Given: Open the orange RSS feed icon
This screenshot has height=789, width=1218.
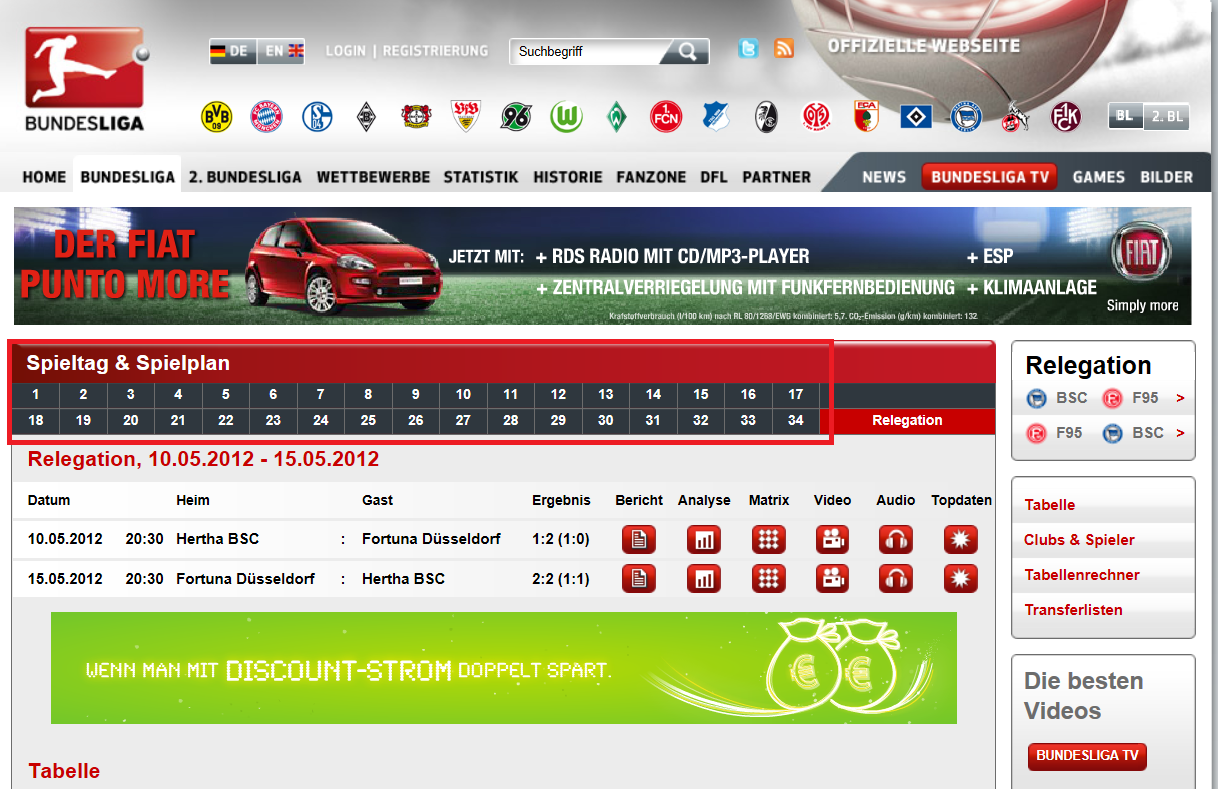Looking at the screenshot, I should pyautogui.click(x=783, y=48).
